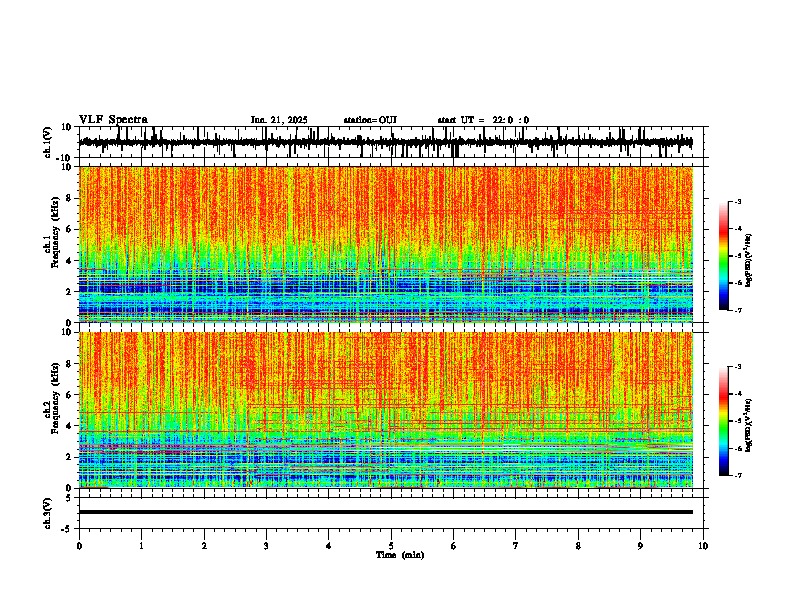Screen dimensions: 792x612
Task: Click the ch.1 waveform trace panel
Action: (391, 142)
